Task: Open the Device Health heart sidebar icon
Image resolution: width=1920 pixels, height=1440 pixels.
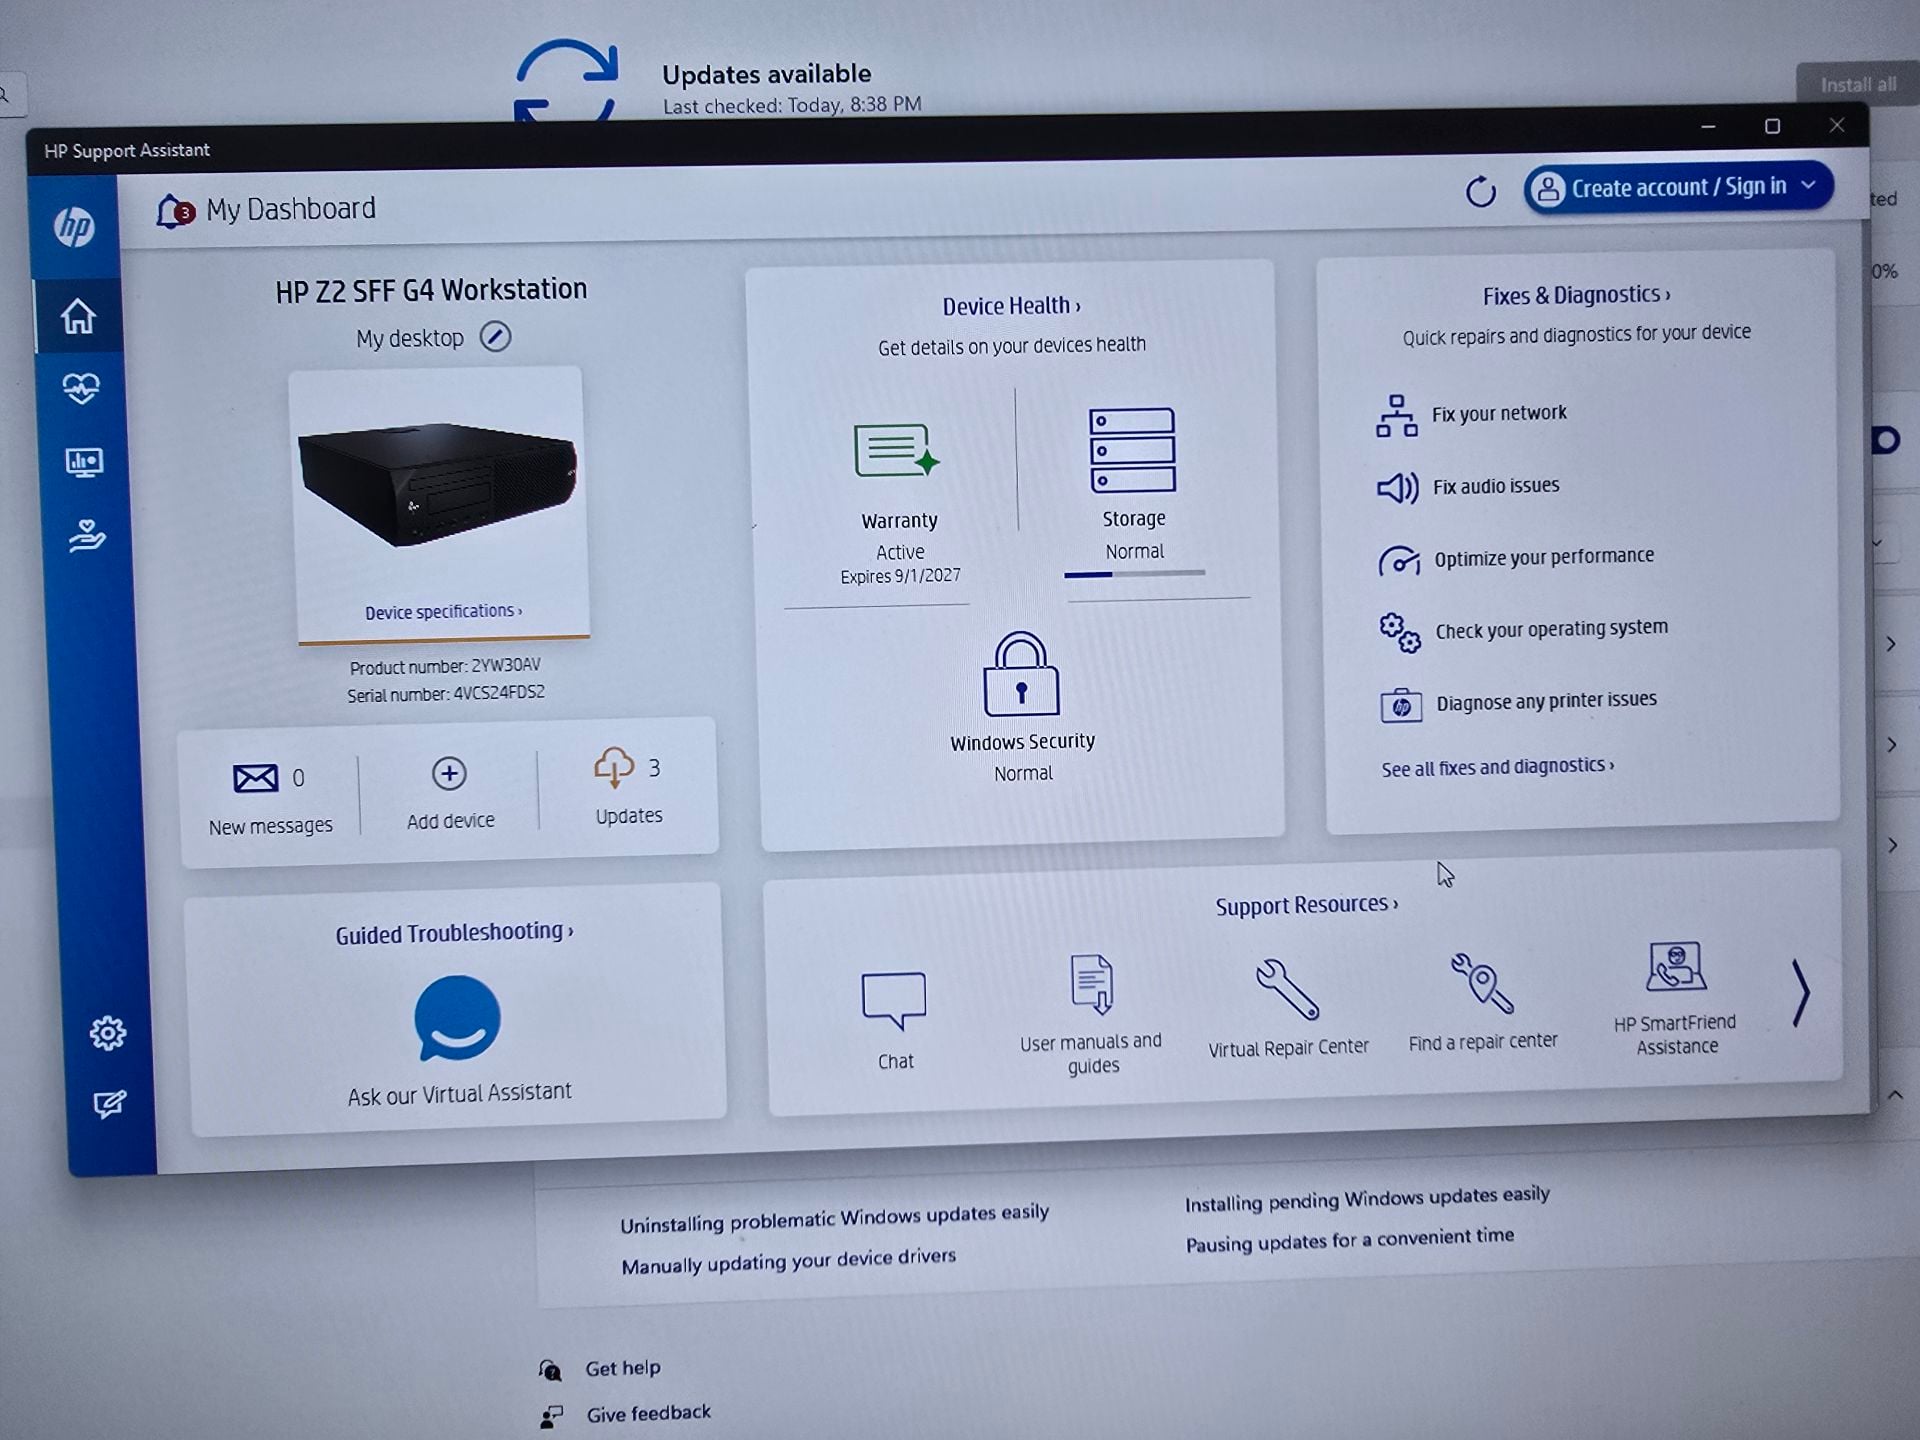Action: click(81, 388)
